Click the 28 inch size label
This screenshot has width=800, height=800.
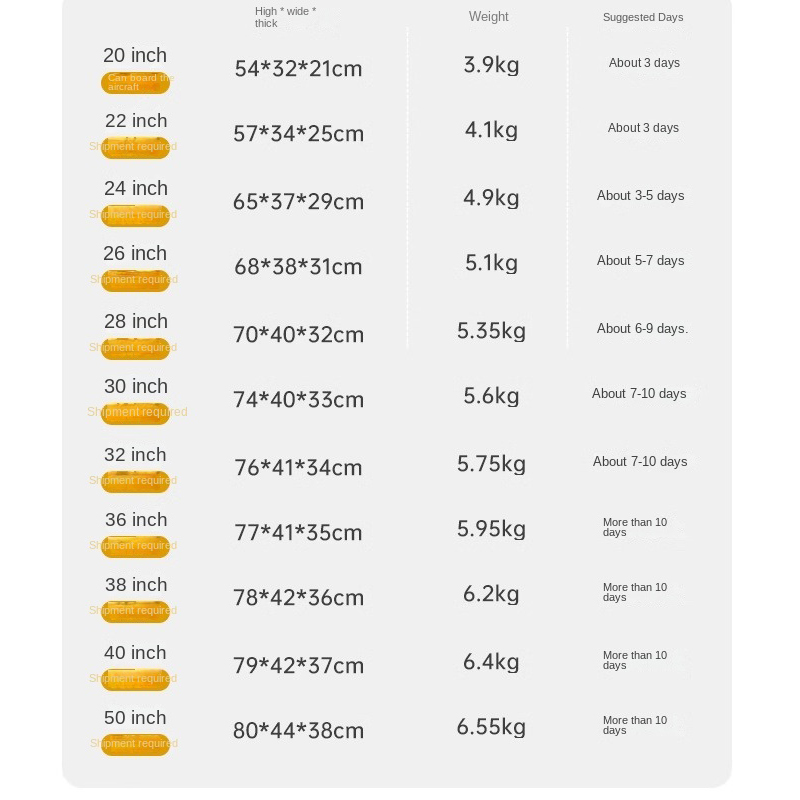[136, 321]
